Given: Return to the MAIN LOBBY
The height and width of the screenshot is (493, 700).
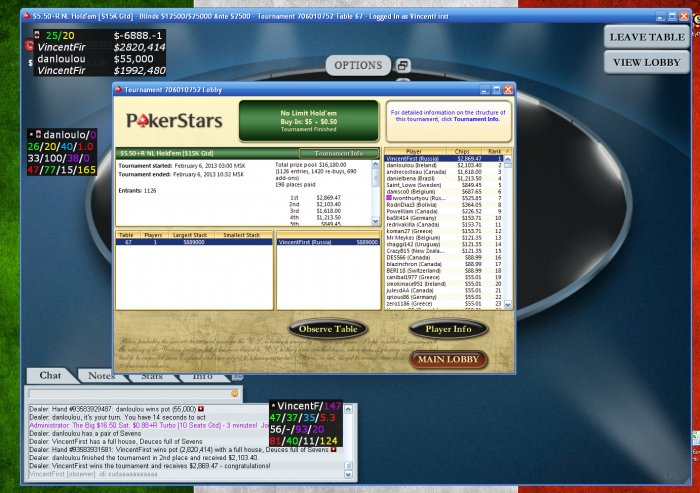Looking at the screenshot, I should [448, 359].
